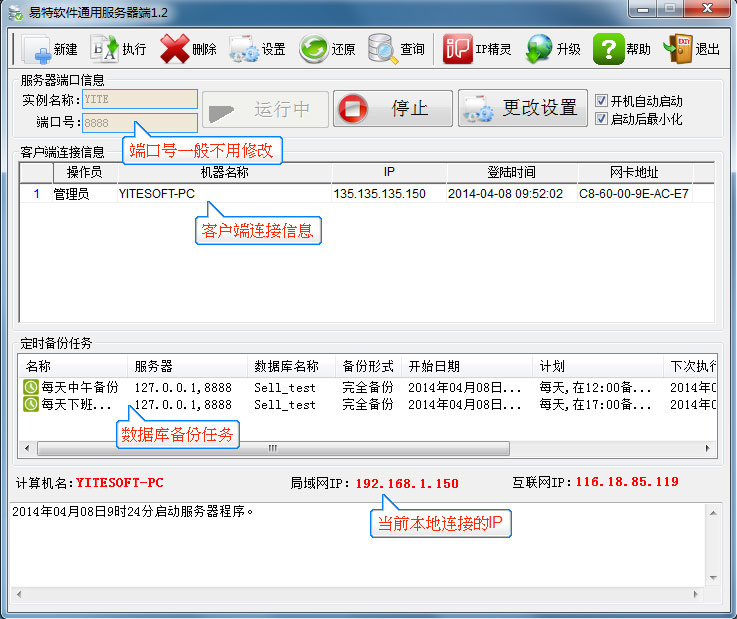This screenshot has width=737, height=619.
Task: Open 帮助 (Help) from the toolbar
Action: (609, 49)
